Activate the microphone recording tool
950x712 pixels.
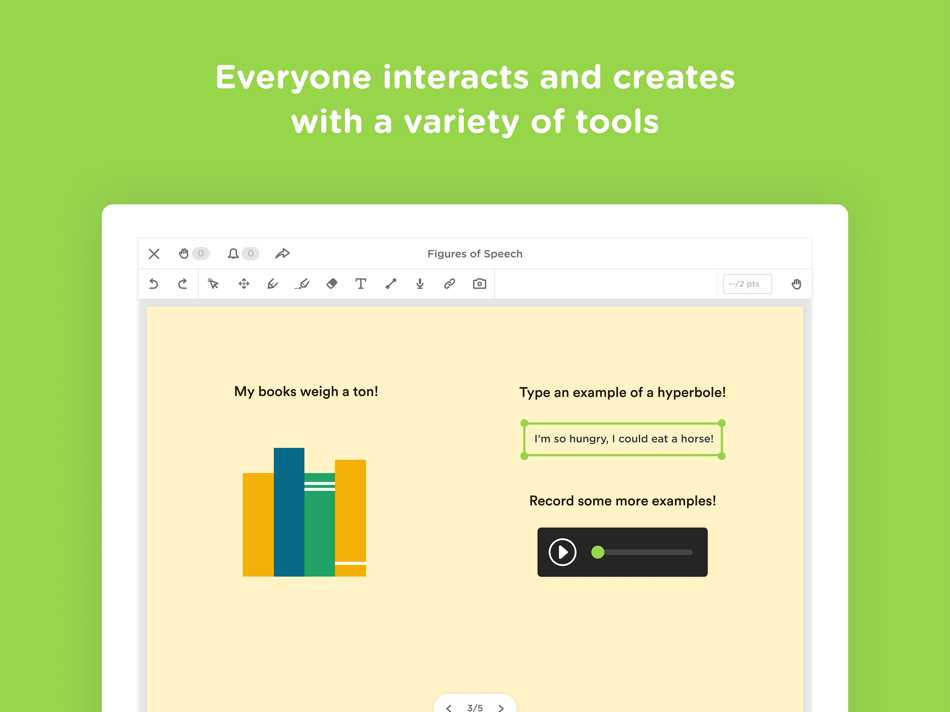[419, 284]
